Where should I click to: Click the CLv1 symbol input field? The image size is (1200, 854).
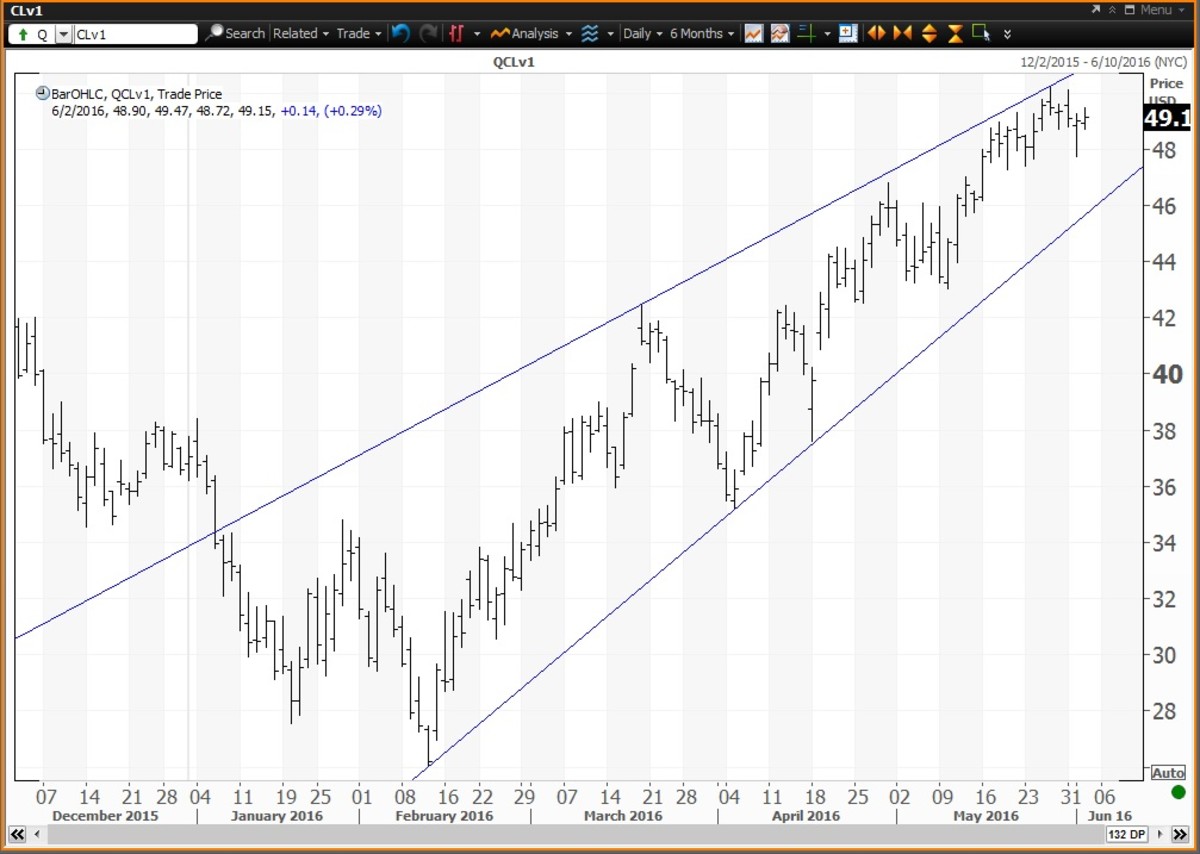tap(135, 33)
